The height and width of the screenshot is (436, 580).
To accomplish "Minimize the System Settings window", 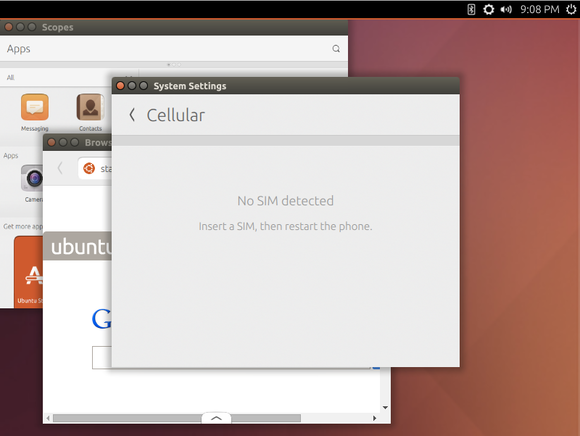I will point(132,86).
